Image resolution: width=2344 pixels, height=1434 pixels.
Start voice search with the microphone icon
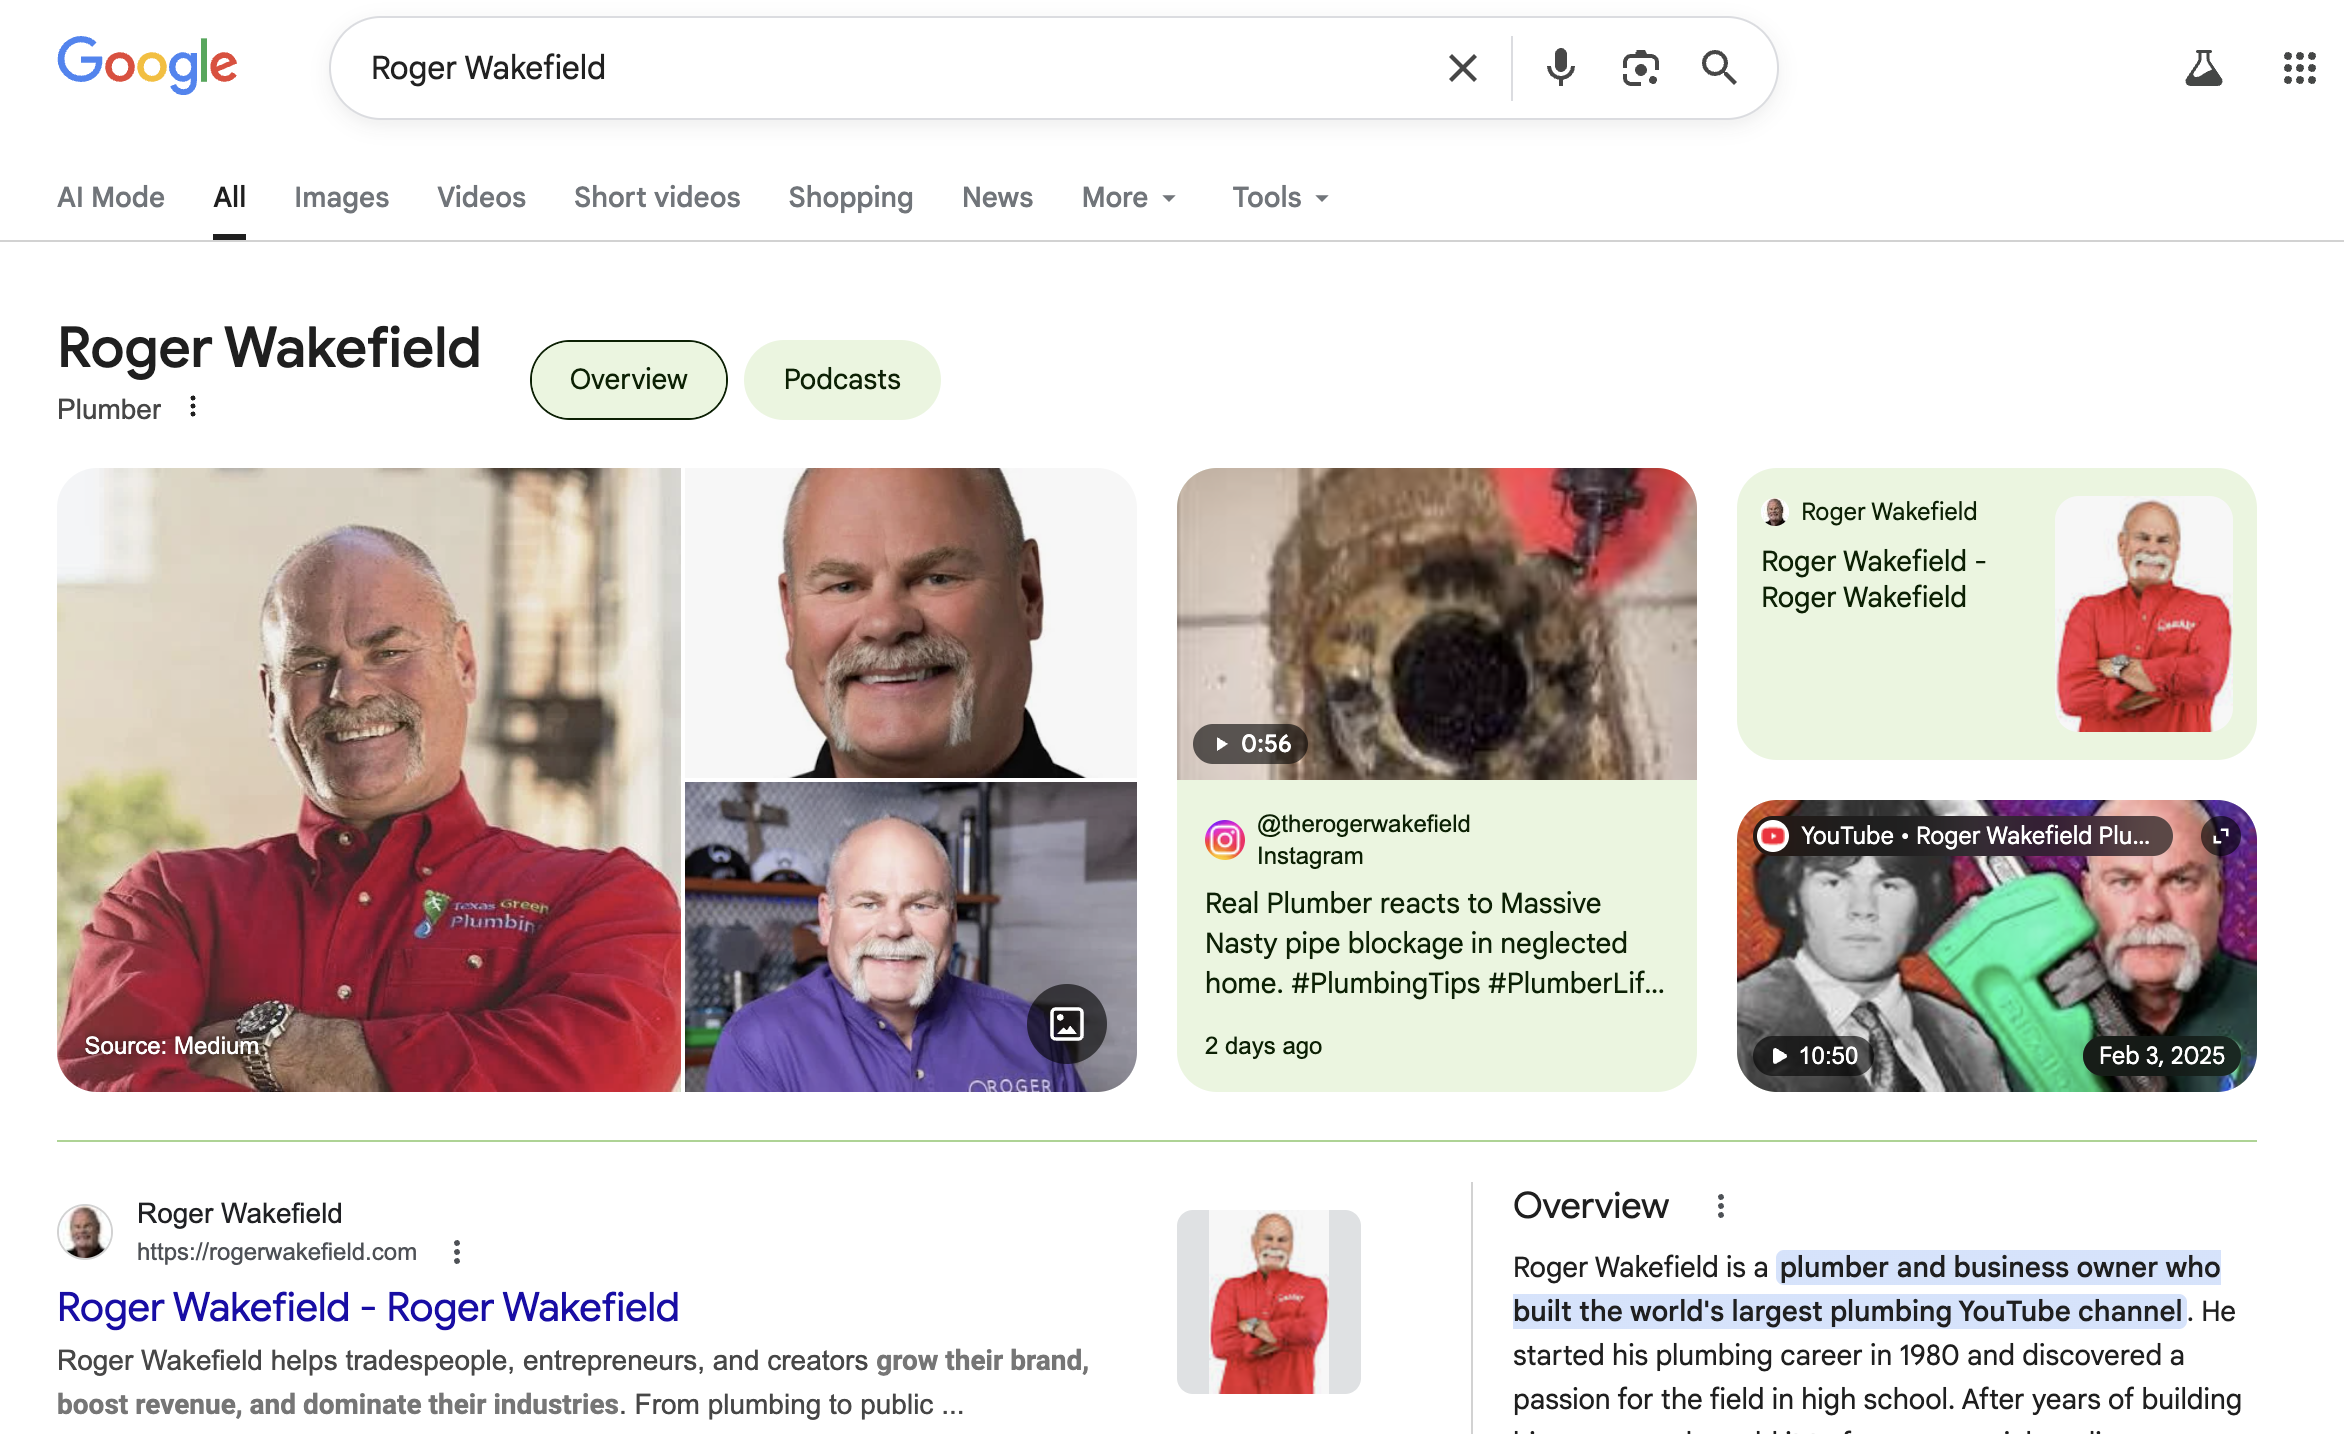[1559, 67]
